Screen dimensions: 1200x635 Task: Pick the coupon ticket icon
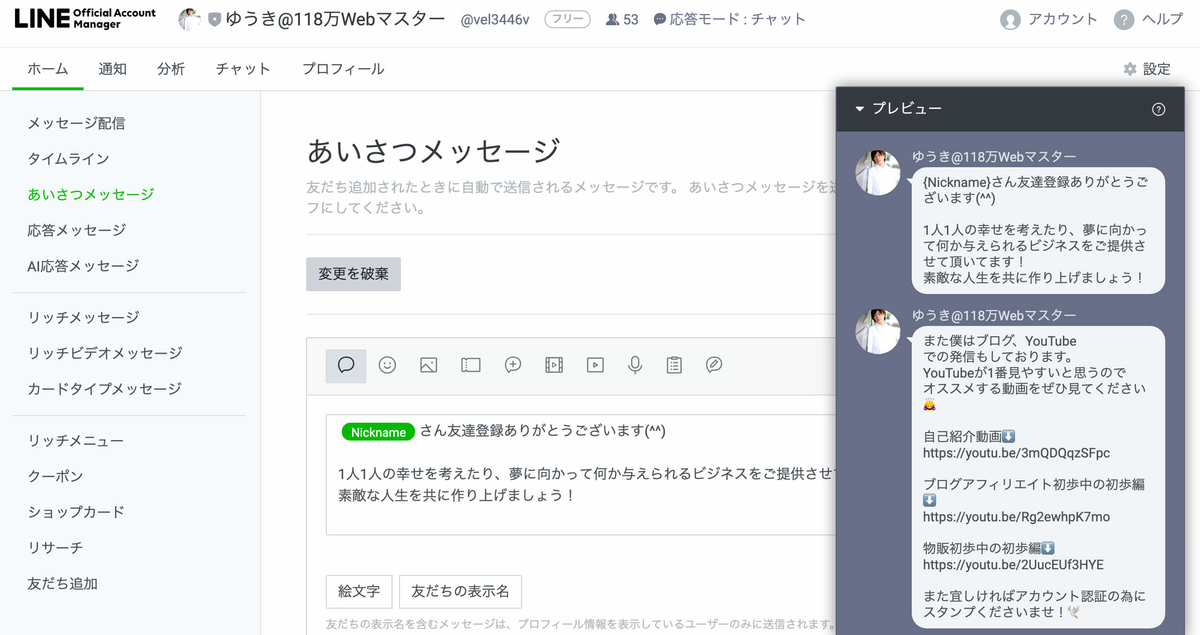[x=470, y=365]
